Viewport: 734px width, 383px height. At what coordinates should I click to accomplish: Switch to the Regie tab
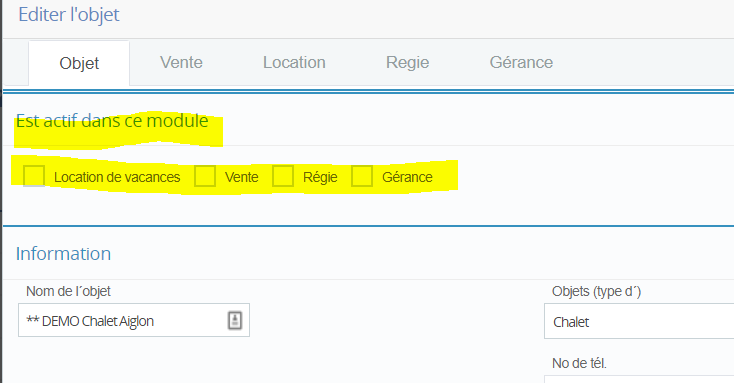pos(407,62)
